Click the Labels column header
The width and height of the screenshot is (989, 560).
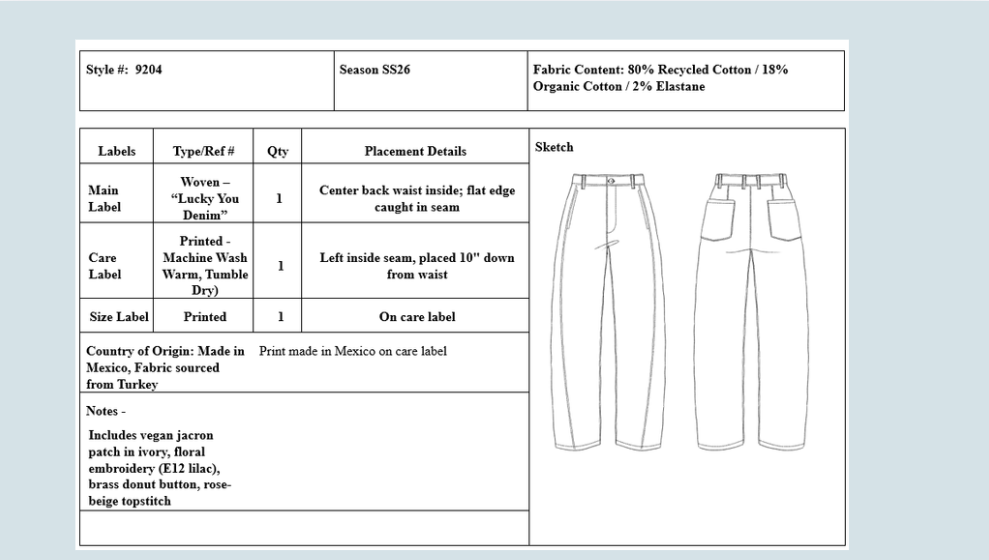click(x=117, y=151)
